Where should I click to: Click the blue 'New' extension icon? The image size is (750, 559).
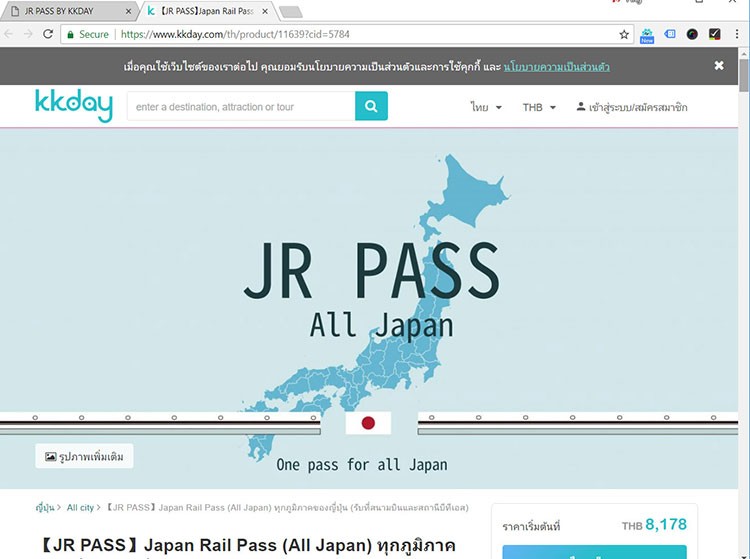[647, 35]
